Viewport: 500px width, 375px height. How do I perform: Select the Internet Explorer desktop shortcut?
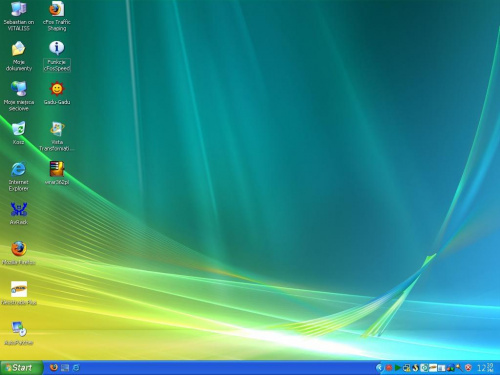click(x=19, y=169)
